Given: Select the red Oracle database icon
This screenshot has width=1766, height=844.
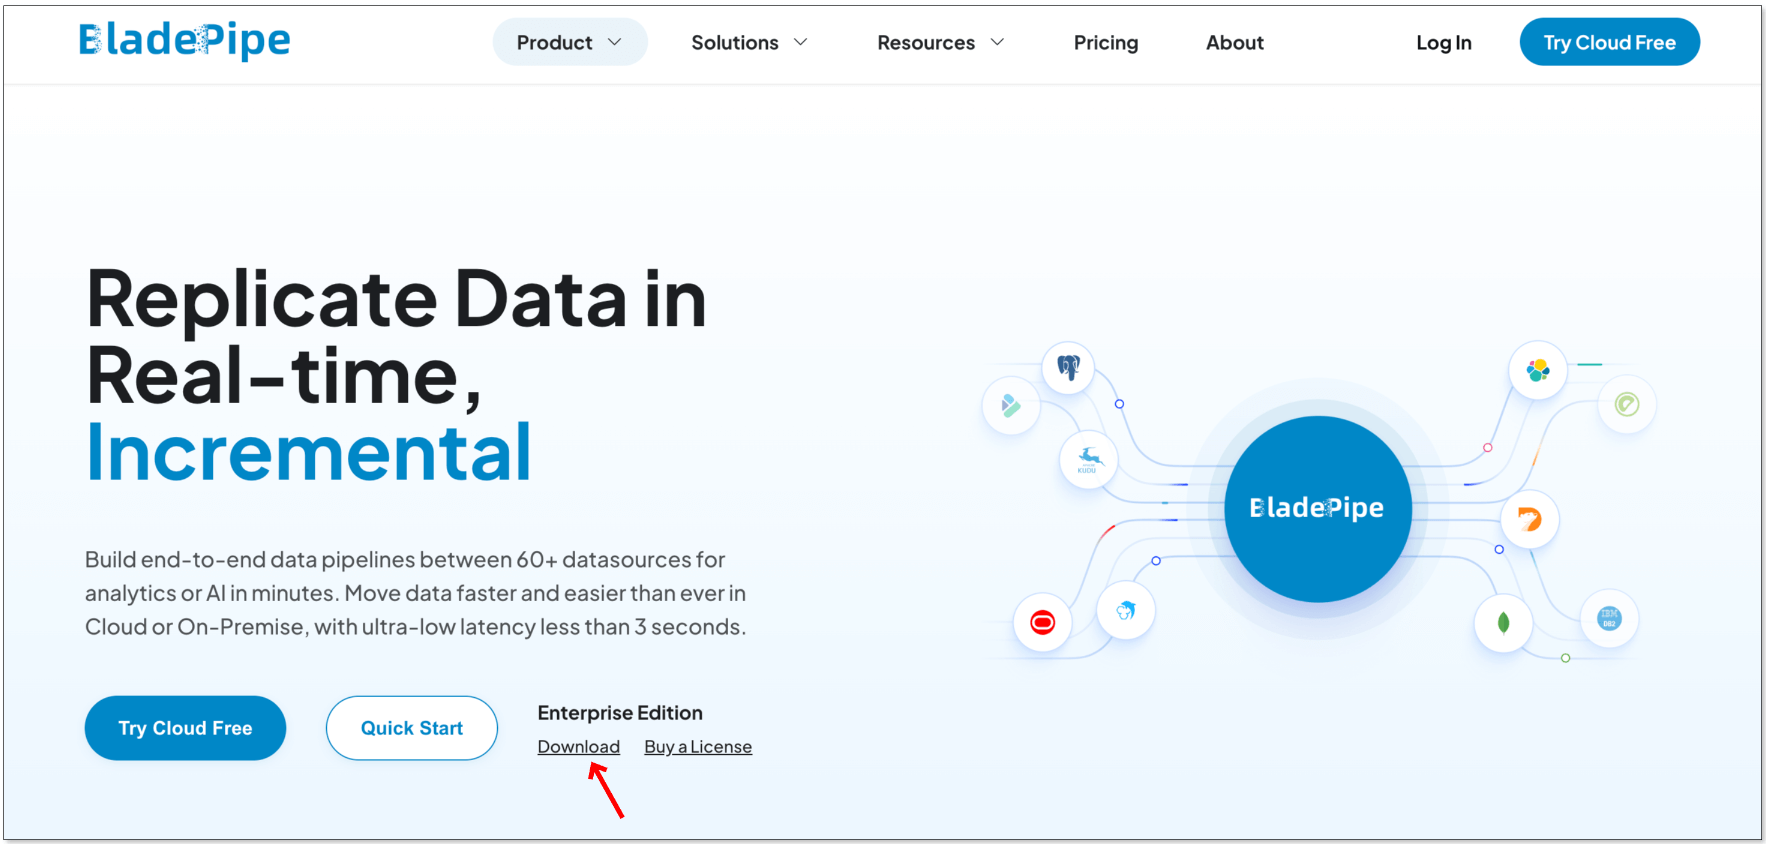Looking at the screenshot, I should 1042,623.
